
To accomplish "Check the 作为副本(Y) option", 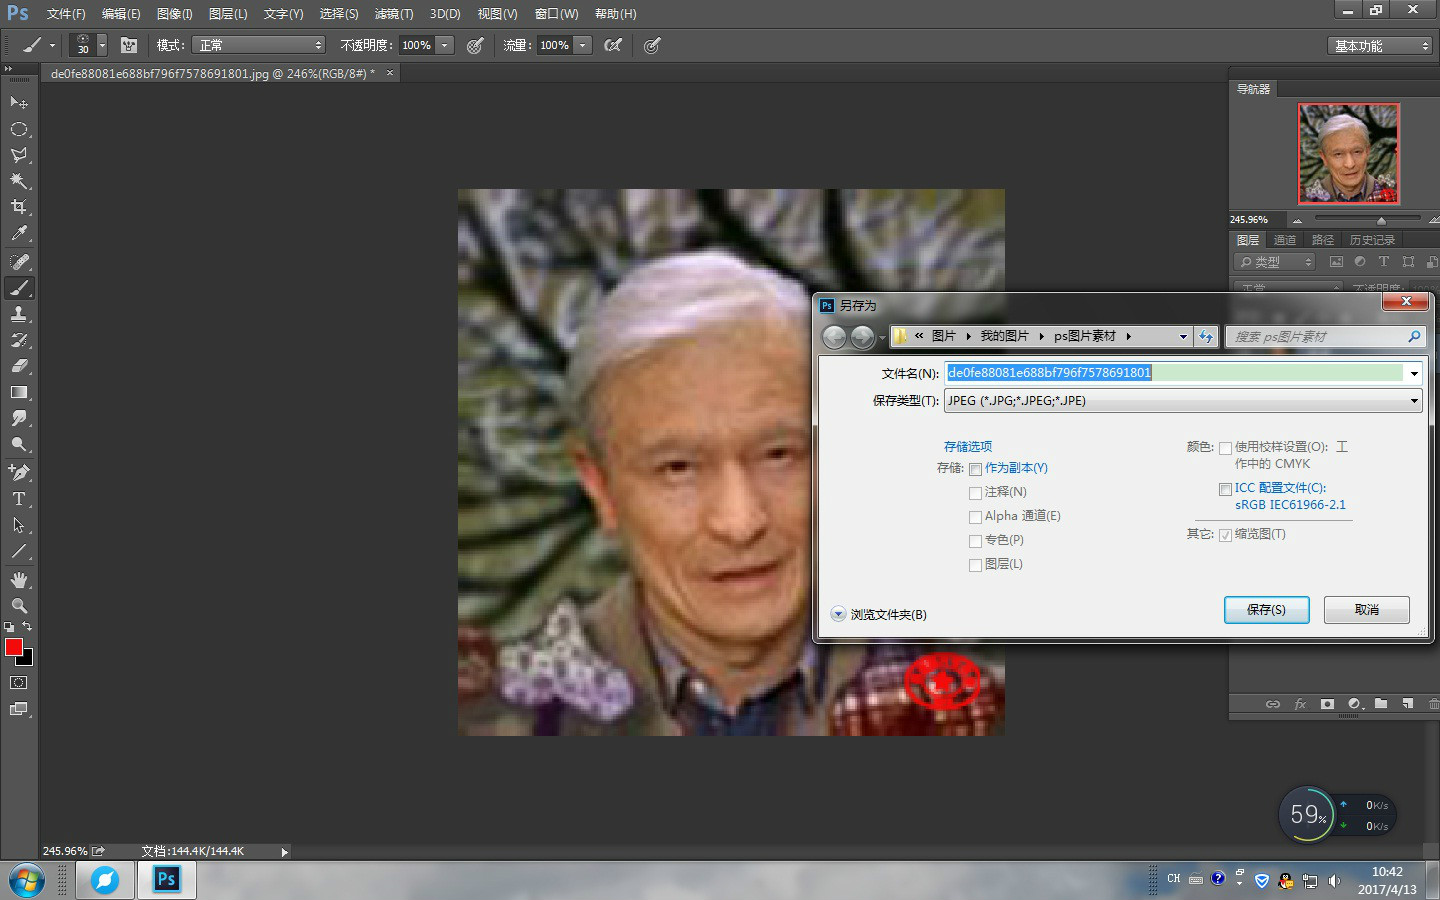I will point(975,469).
